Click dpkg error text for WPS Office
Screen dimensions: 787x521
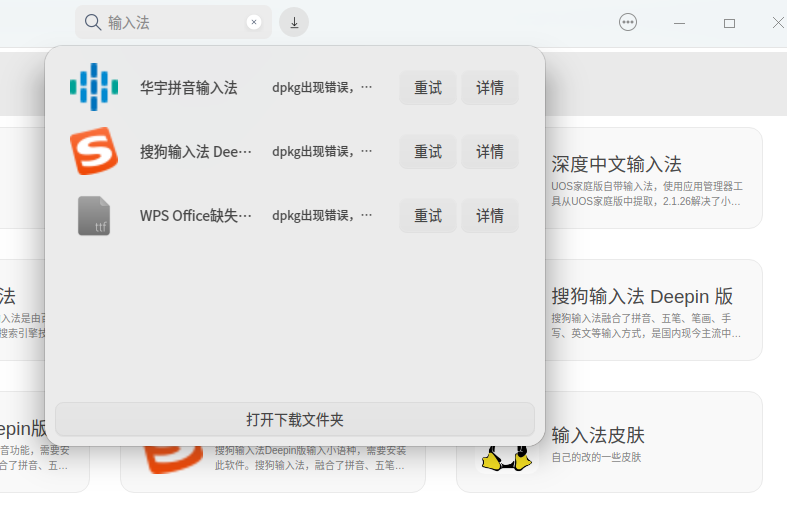[x=322, y=216]
